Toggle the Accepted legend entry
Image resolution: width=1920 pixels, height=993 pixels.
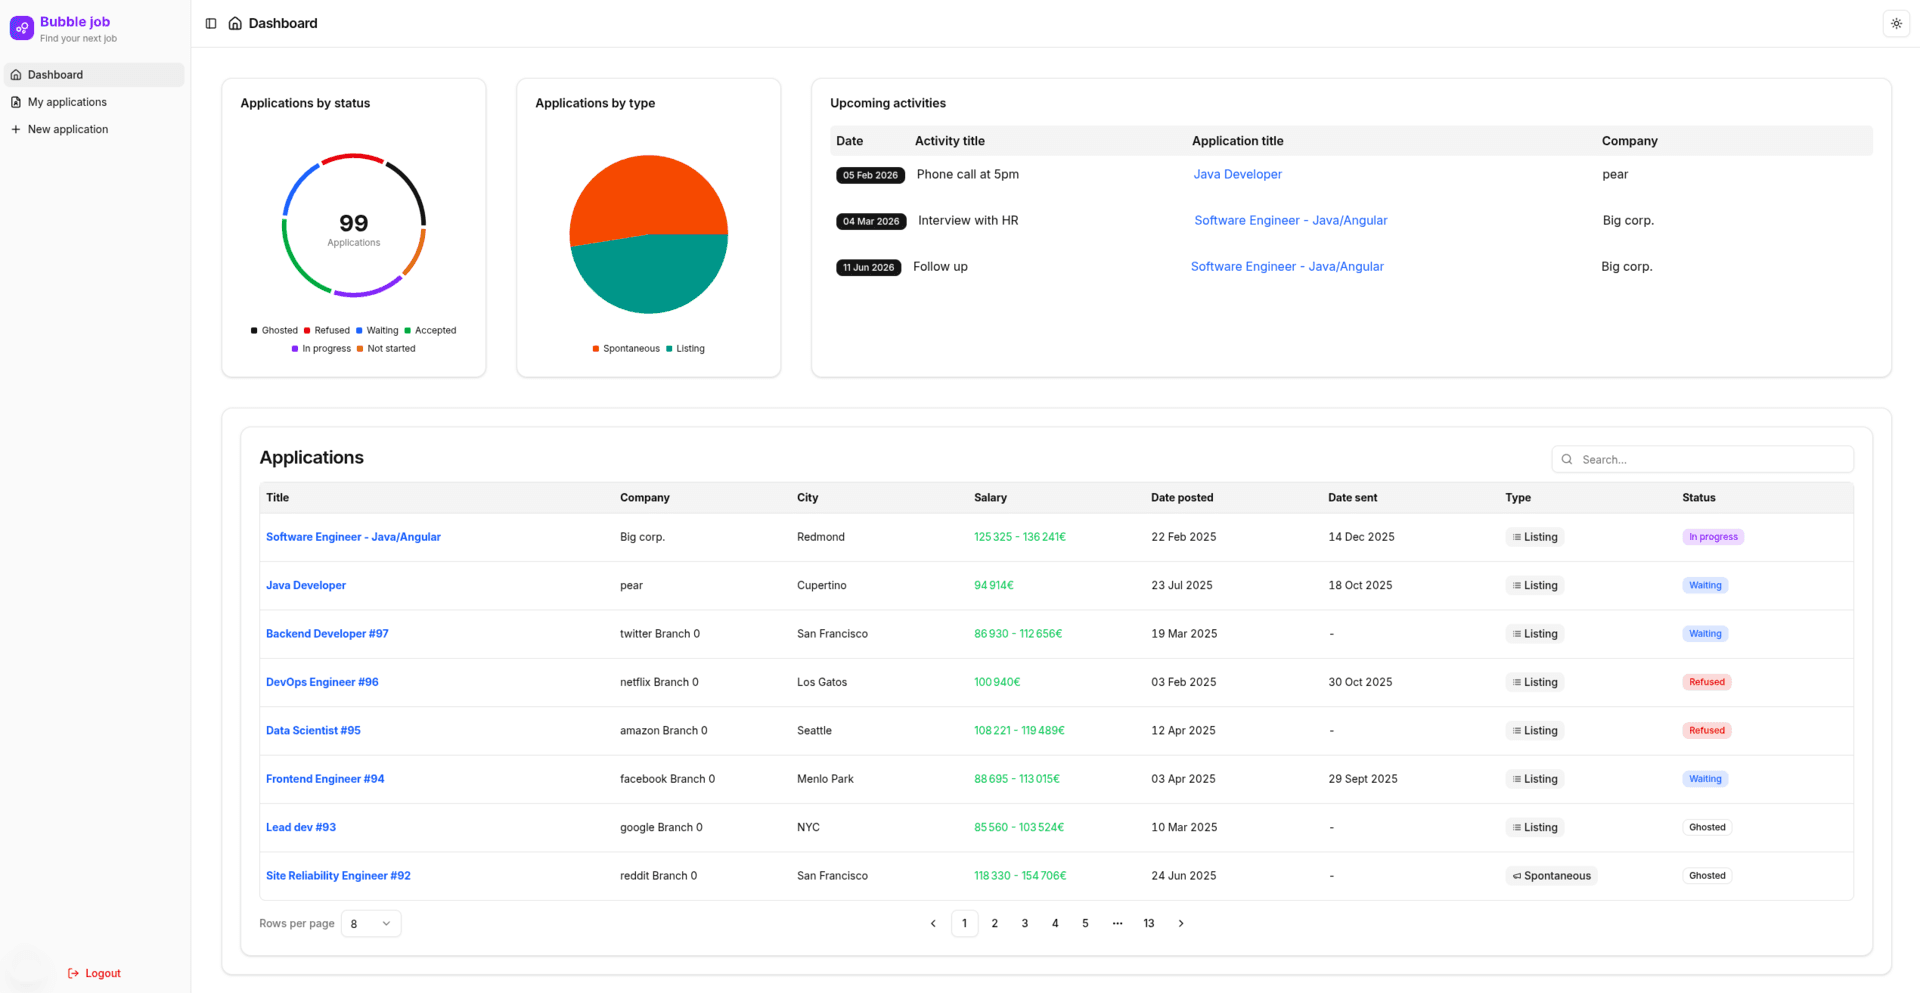430,330
